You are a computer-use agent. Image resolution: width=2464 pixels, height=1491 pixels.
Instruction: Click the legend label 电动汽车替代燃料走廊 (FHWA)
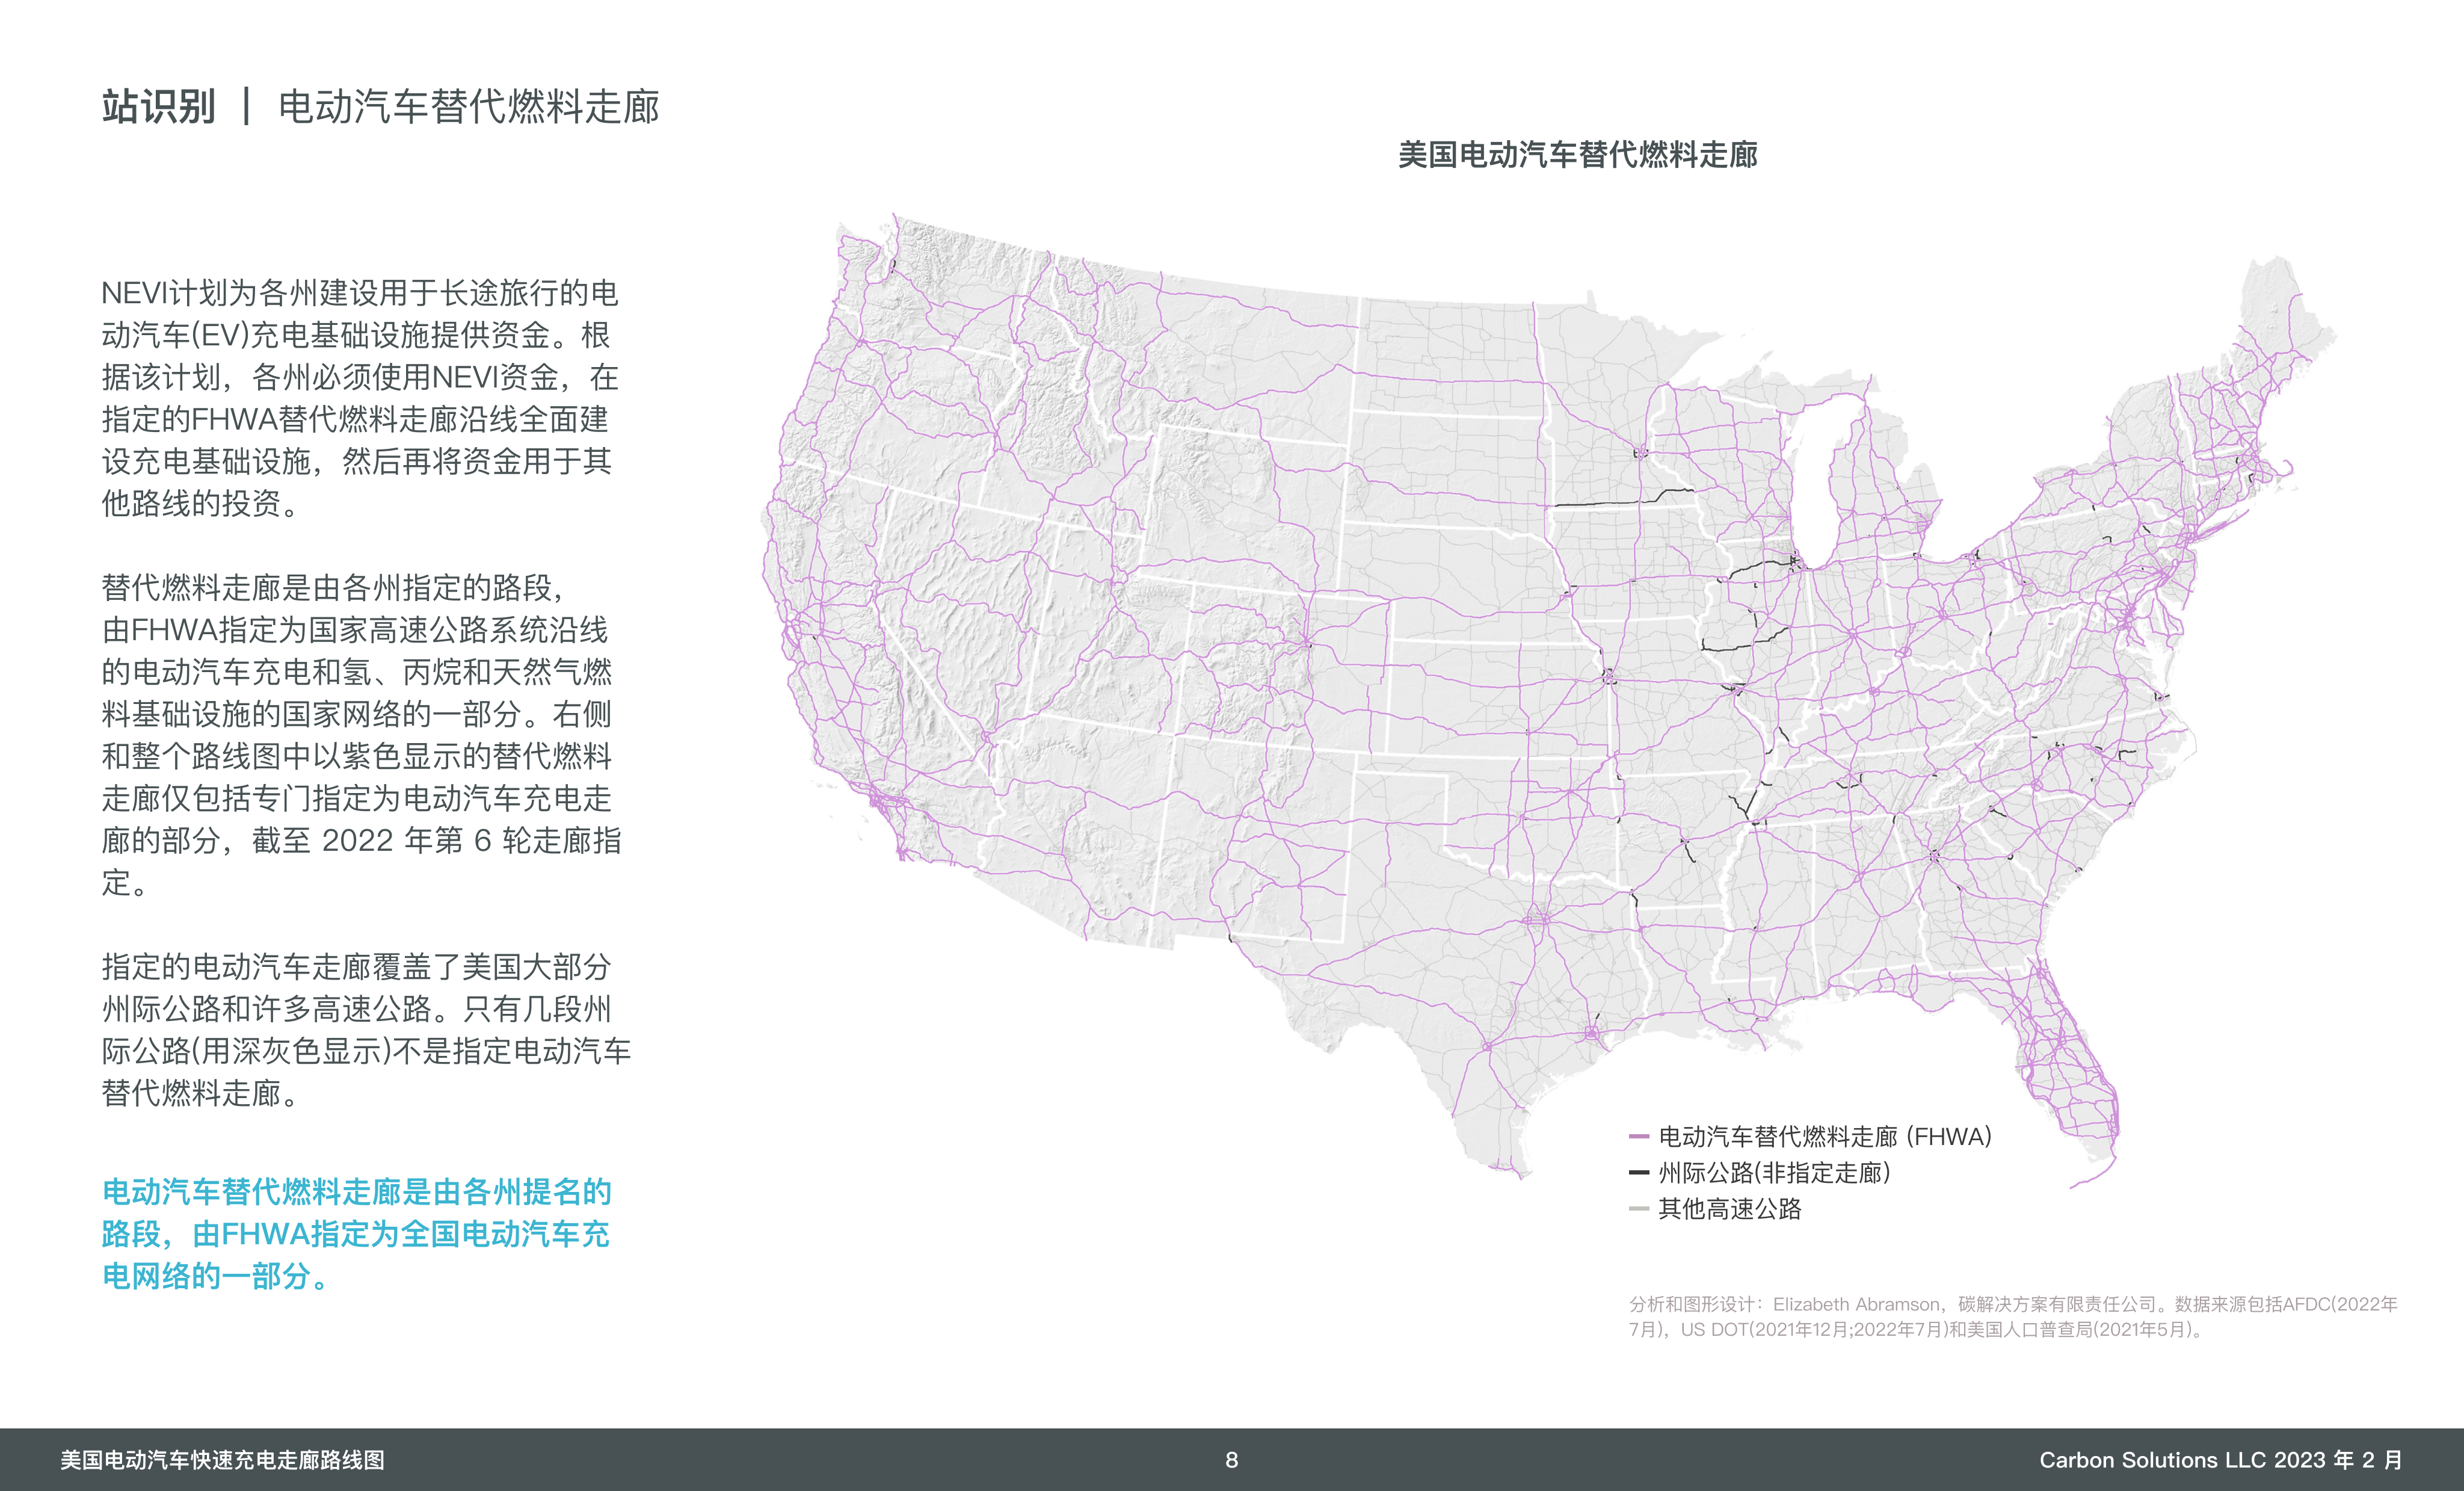click(1825, 1136)
